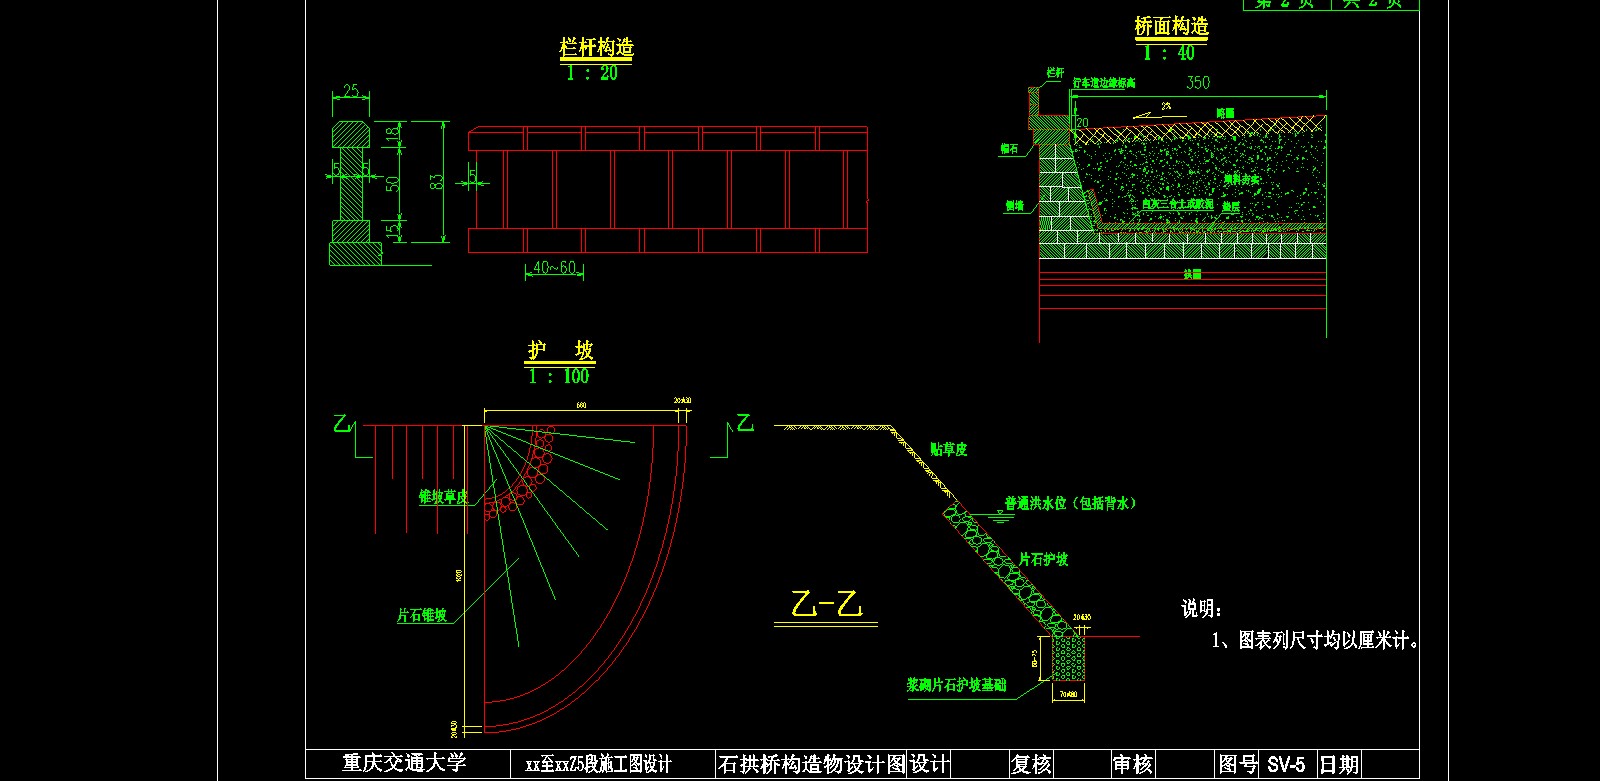Select the 填料夯实 fill label
This screenshot has height=781, width=1600.
point(1242,180)
